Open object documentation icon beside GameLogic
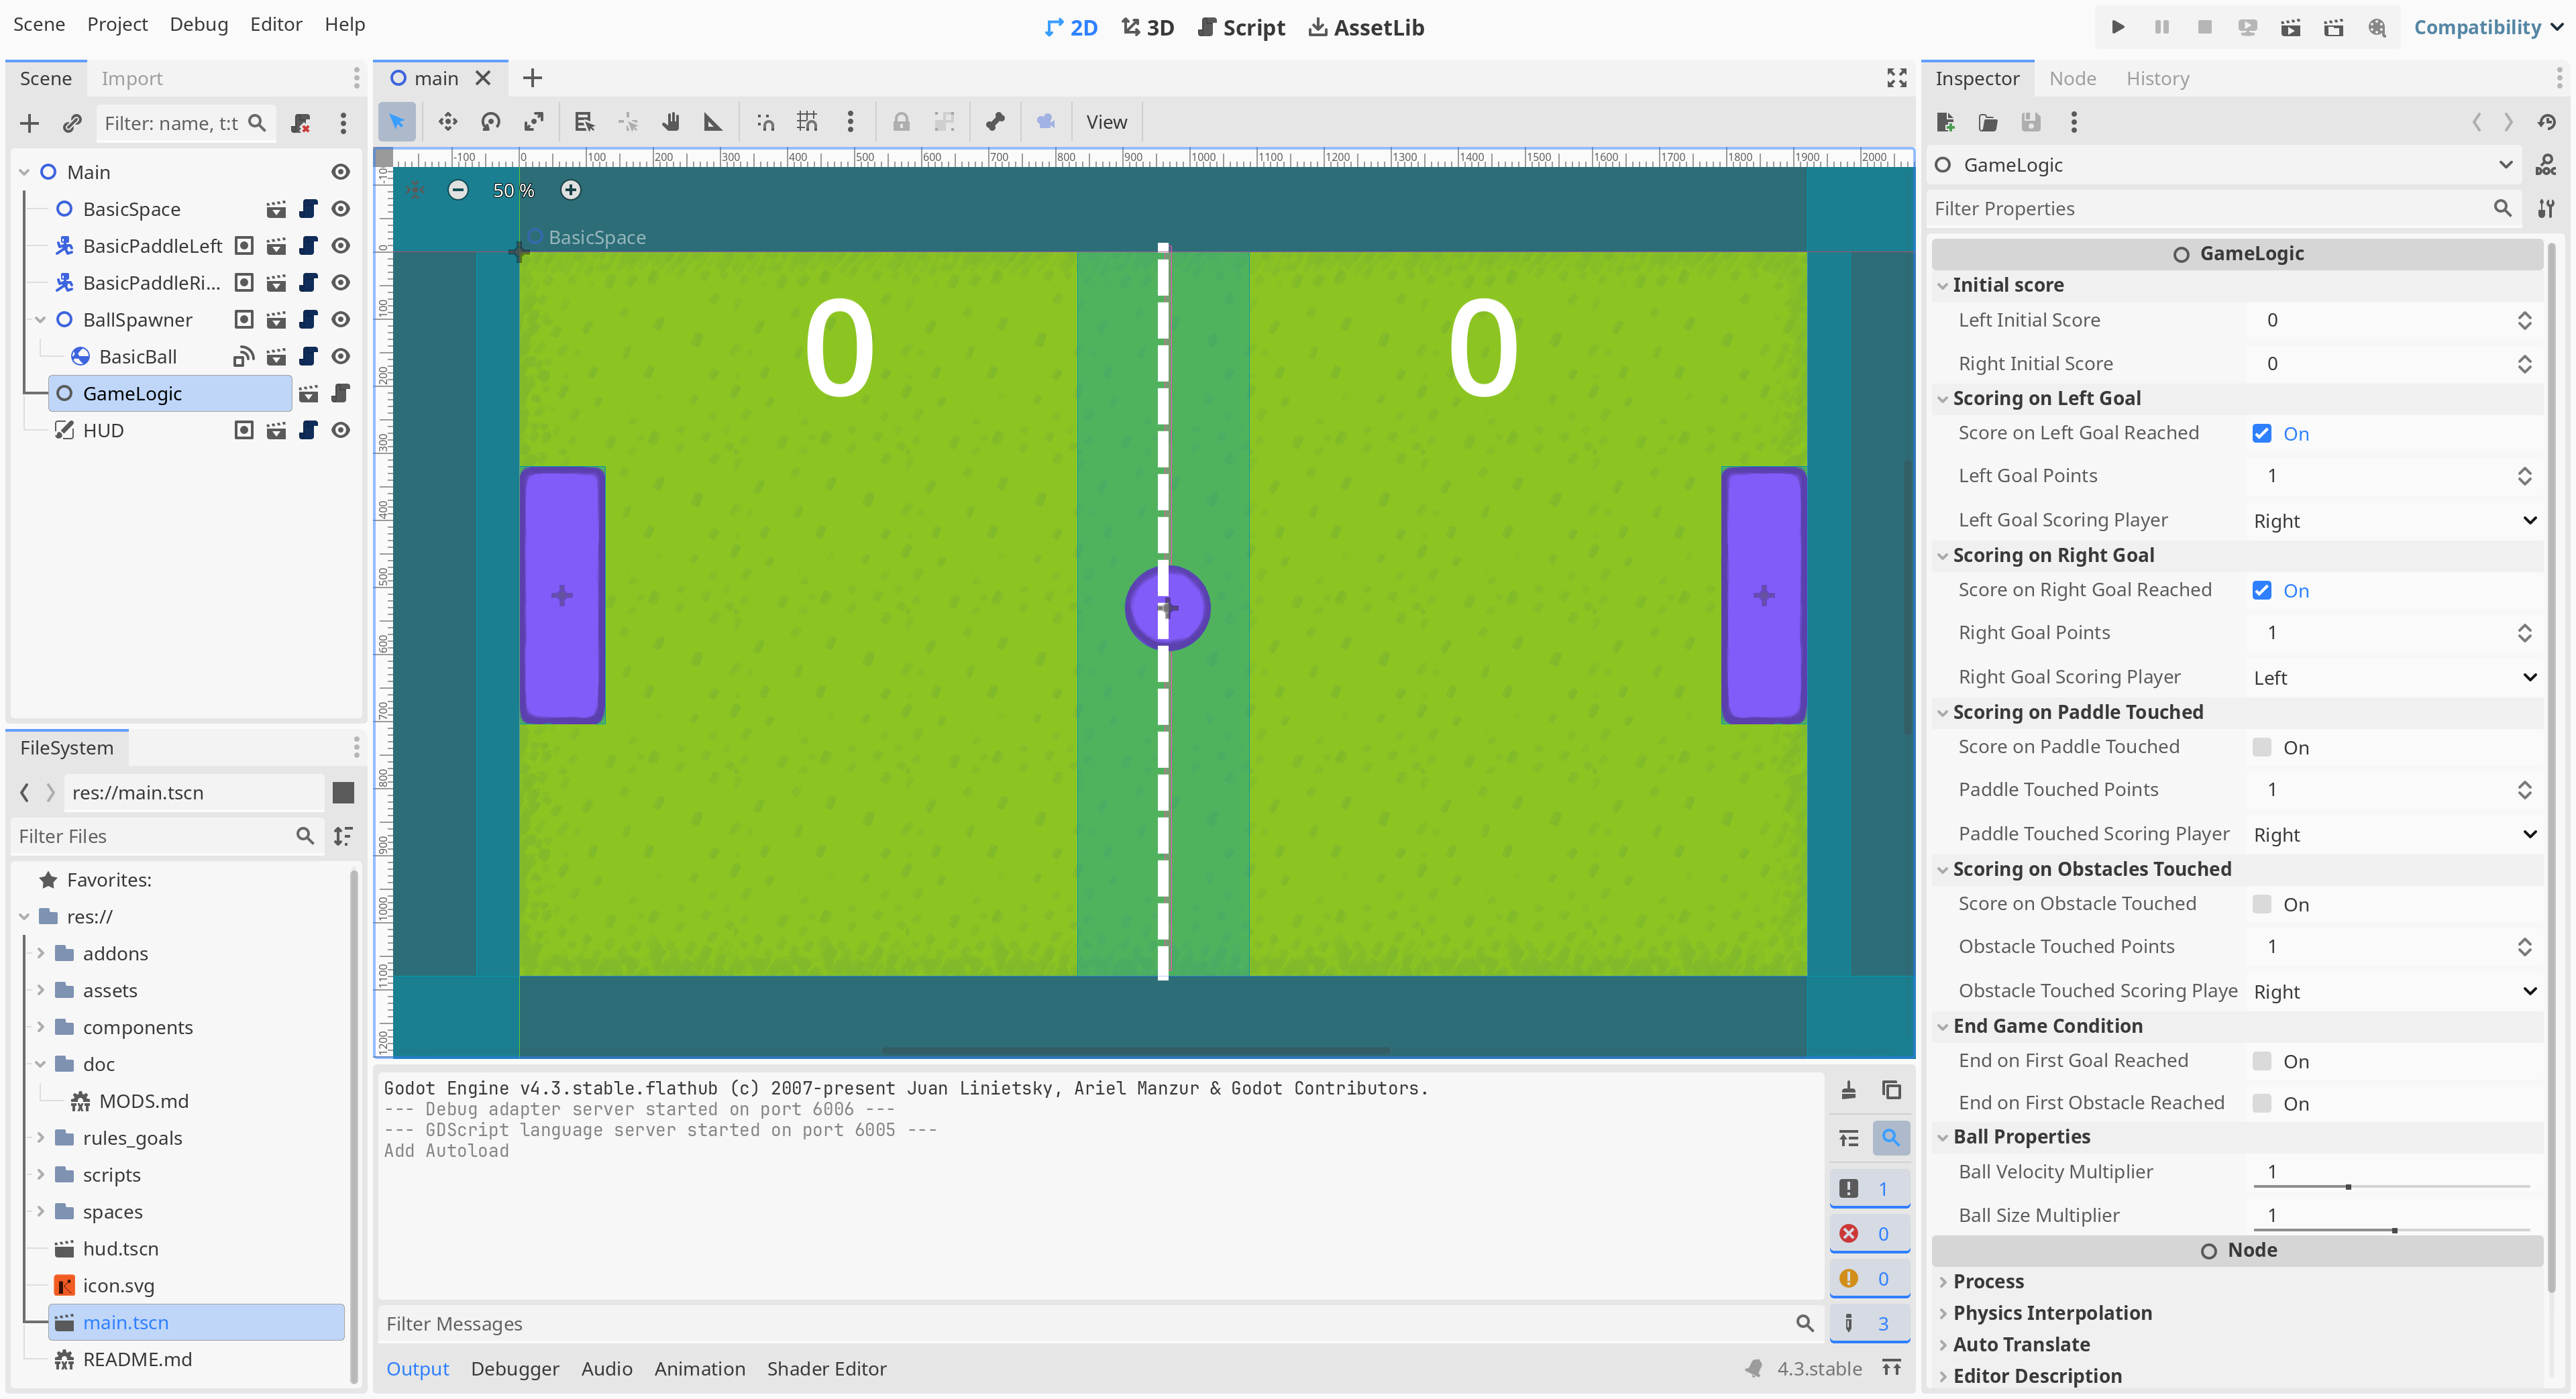The height and width of the screenshot is (1399, 2576). pyautogui.click(x=2546, y=165)
